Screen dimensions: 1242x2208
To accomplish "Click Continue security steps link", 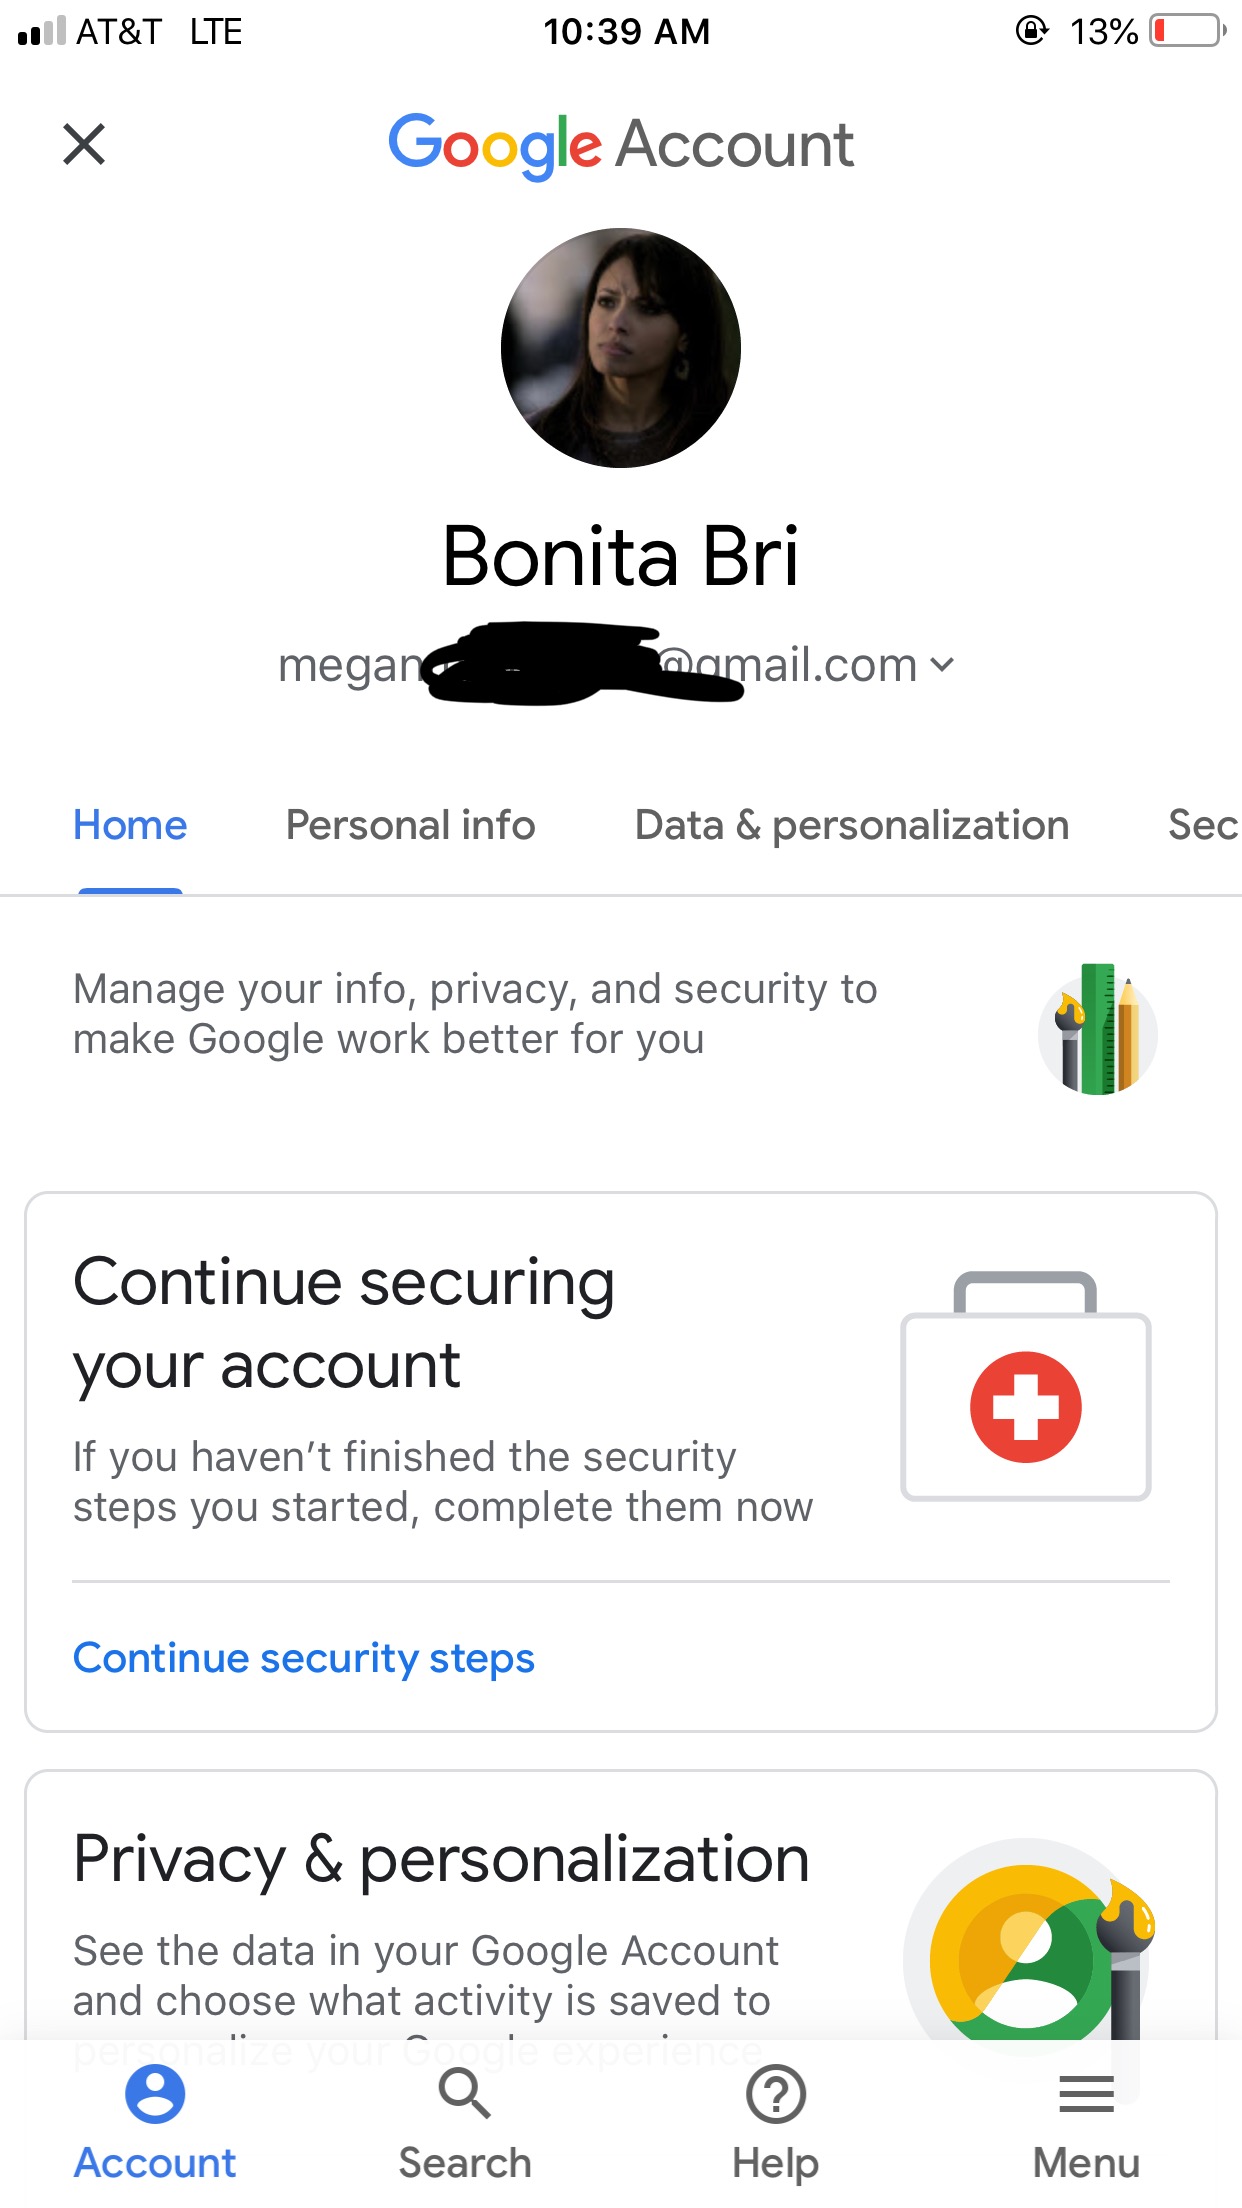I will pyautogui.click(x=304, y=1658).
